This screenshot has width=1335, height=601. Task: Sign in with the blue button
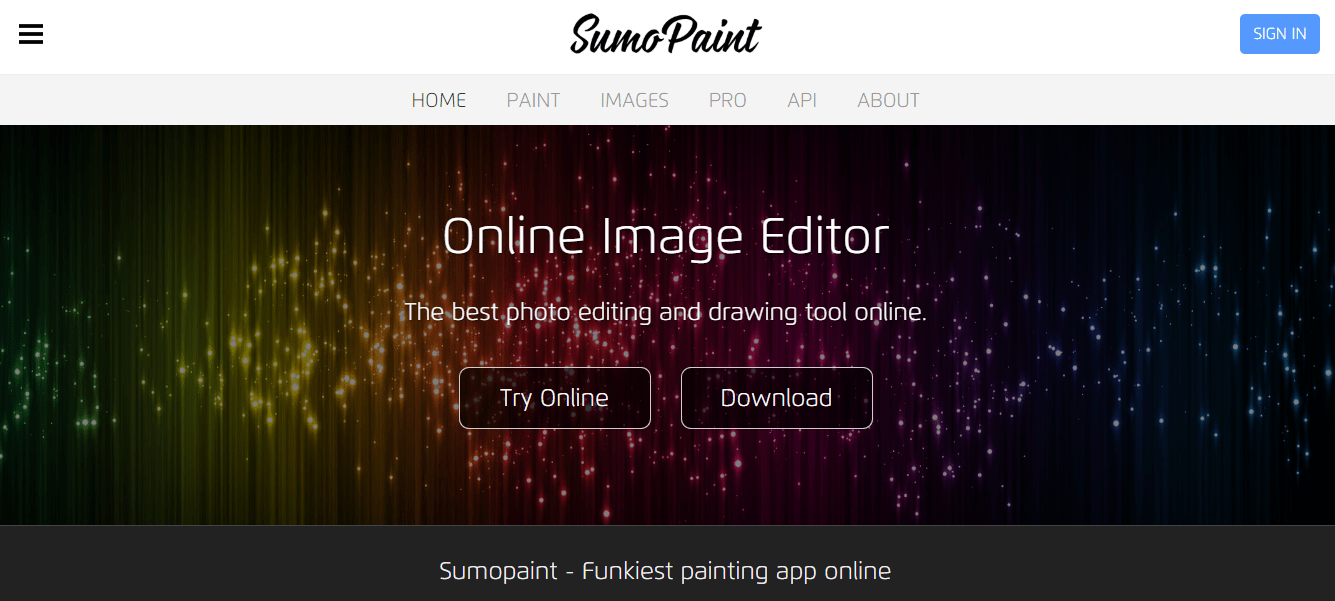(1279, 34)
